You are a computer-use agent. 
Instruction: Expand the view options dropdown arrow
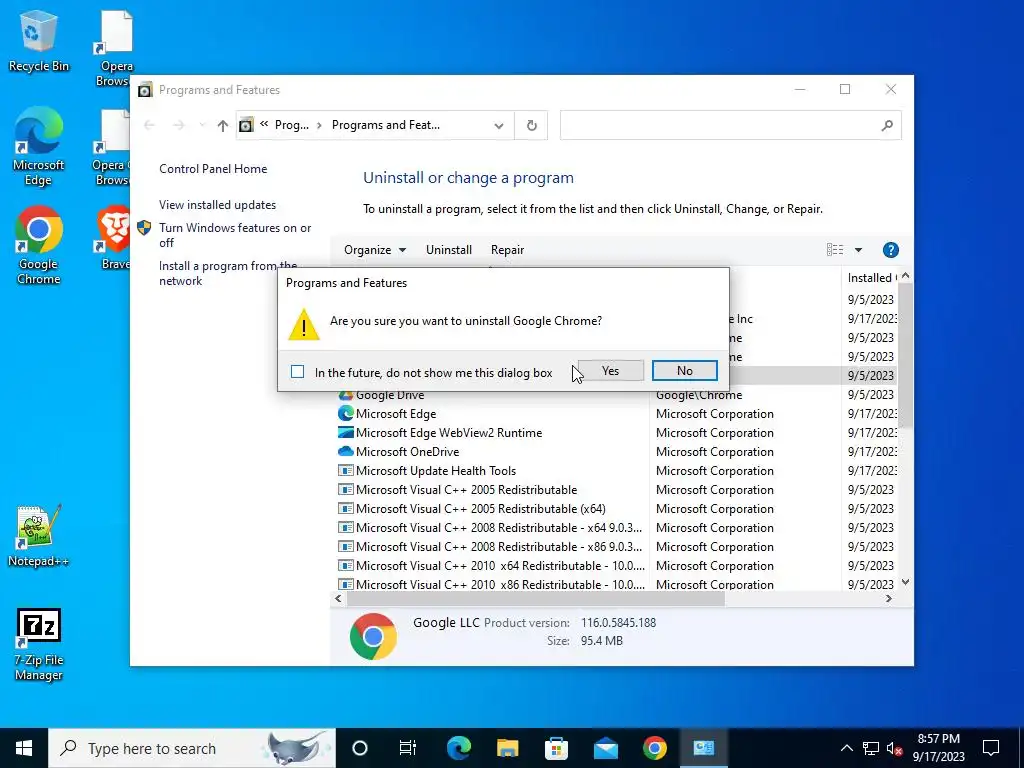click(x=859, y=250)
